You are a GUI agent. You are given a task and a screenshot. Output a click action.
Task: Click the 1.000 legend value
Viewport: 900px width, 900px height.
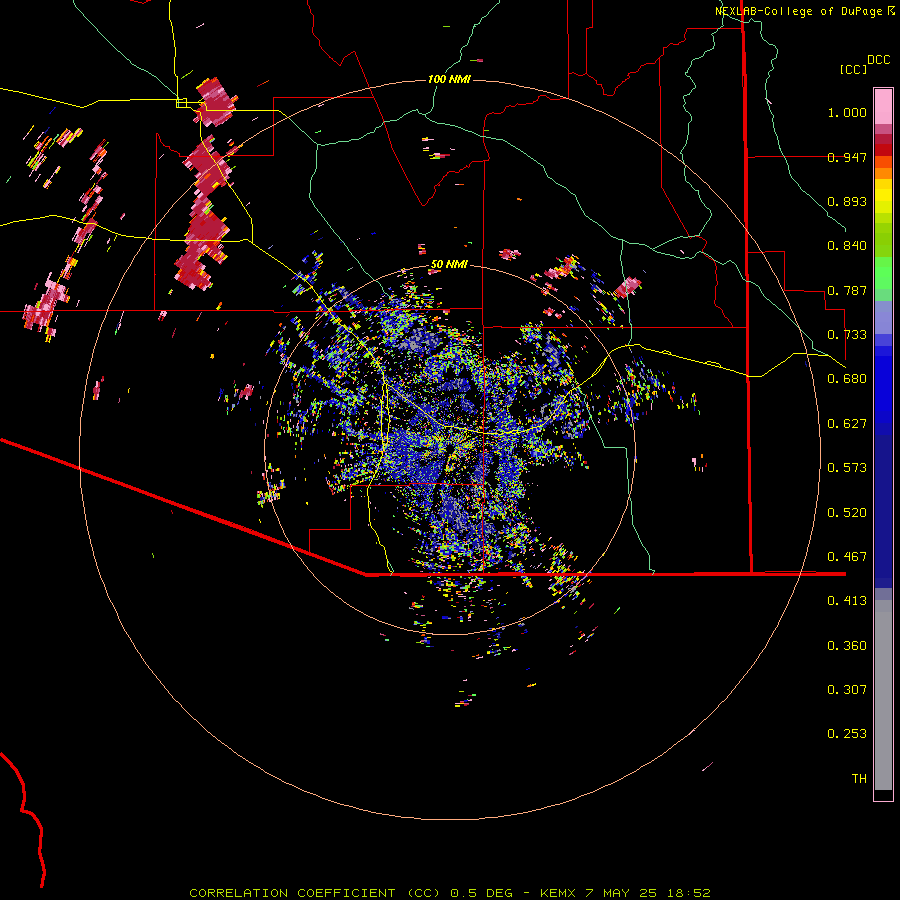point(847,112)
